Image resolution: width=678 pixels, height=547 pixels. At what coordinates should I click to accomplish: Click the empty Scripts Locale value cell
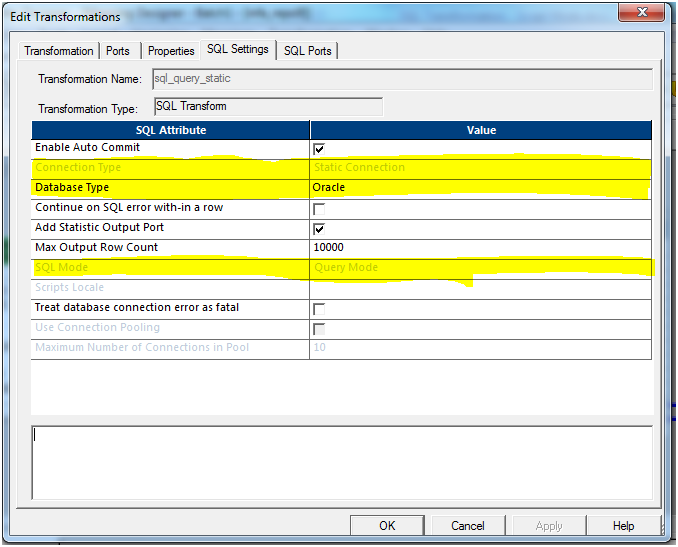tap(480, 289)
